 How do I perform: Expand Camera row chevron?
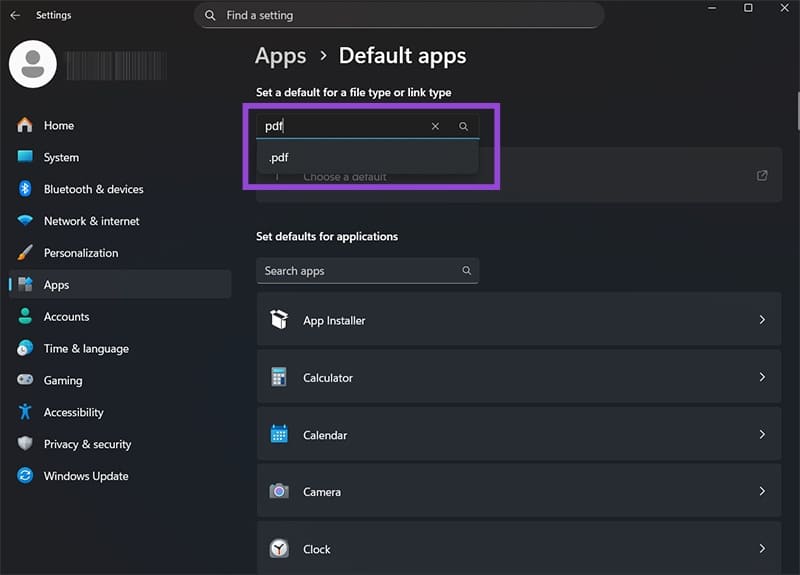(762, 492)
